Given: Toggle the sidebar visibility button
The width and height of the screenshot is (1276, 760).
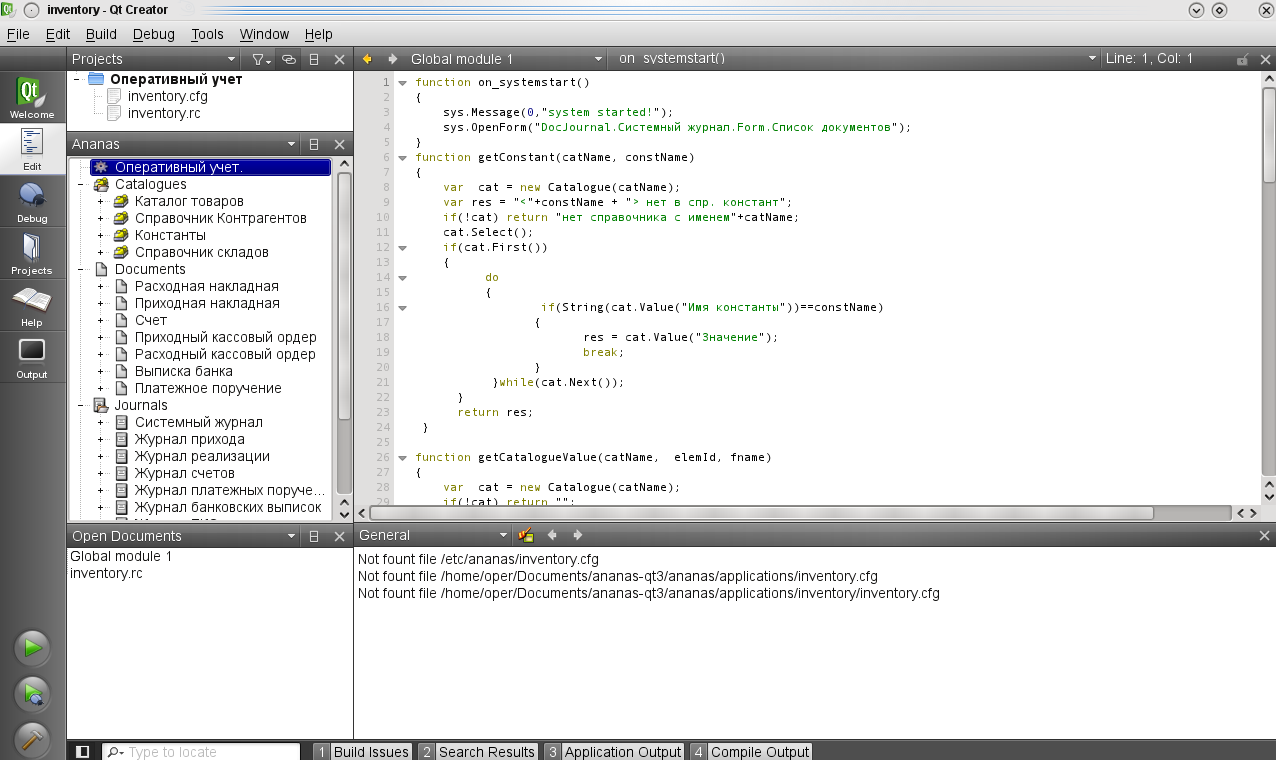Looking at the screenshot, I should (x=83, y=752).
